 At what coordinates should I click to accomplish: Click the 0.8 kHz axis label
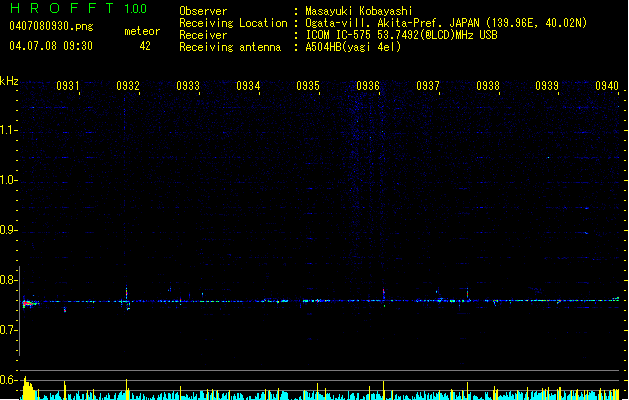(x=8, y=280)
